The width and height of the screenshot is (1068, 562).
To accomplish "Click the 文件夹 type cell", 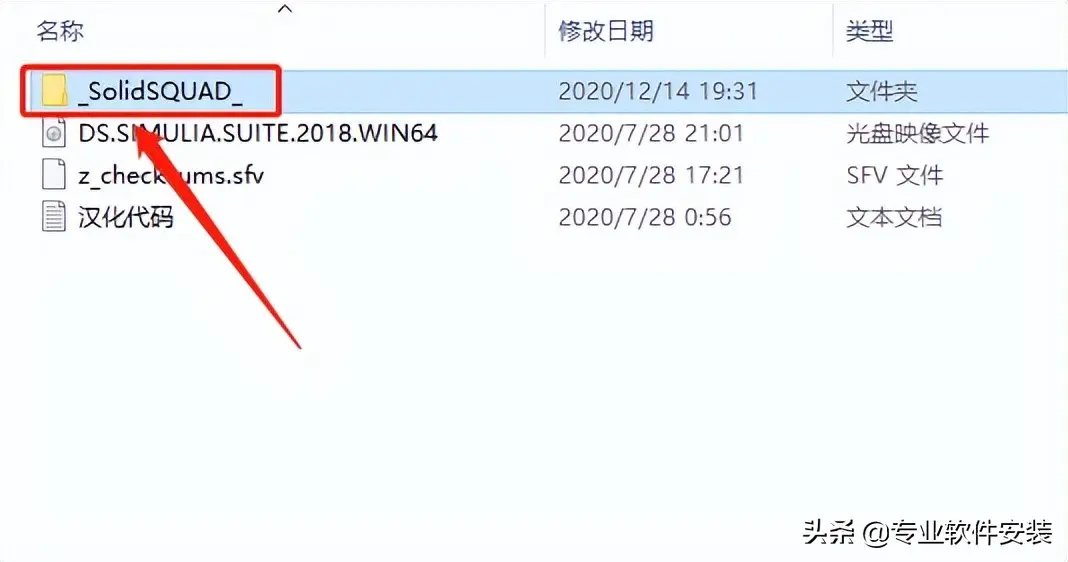I will point(882,91).
